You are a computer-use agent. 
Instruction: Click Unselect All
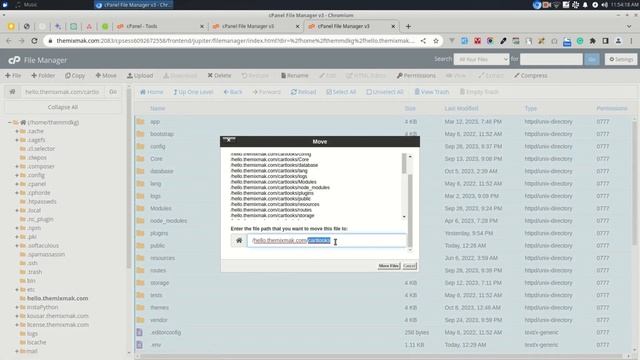384,92
